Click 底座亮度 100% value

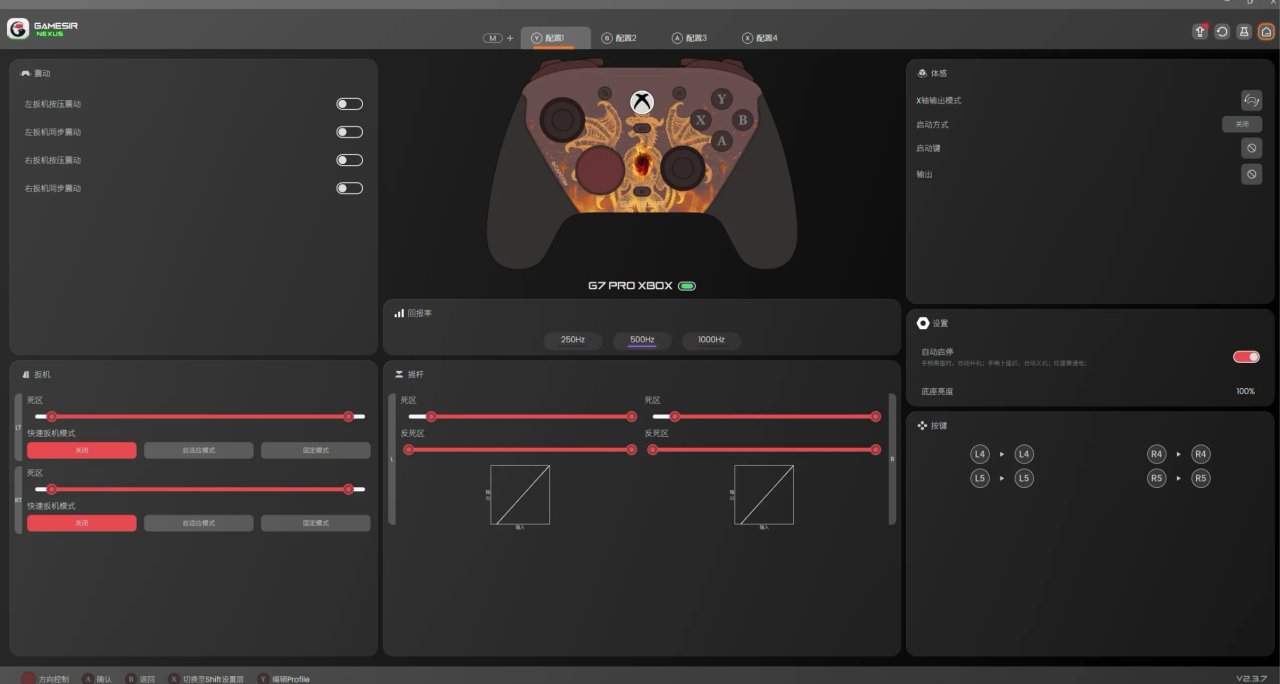point(1245,391)
